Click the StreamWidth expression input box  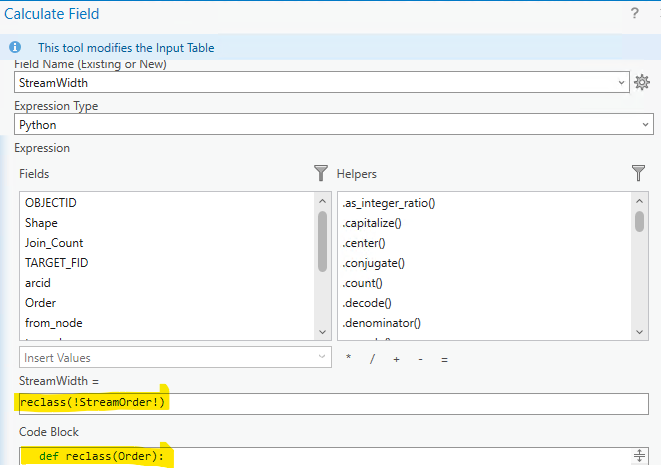tap(330, 403)
